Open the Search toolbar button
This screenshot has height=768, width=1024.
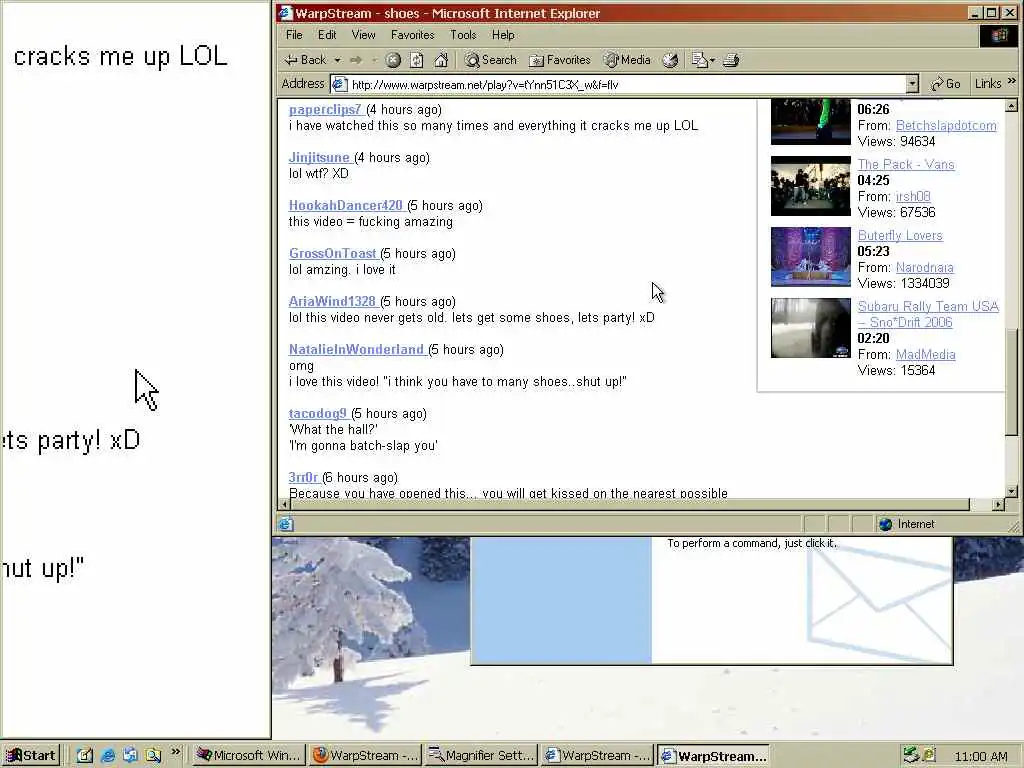pos(490,60)
